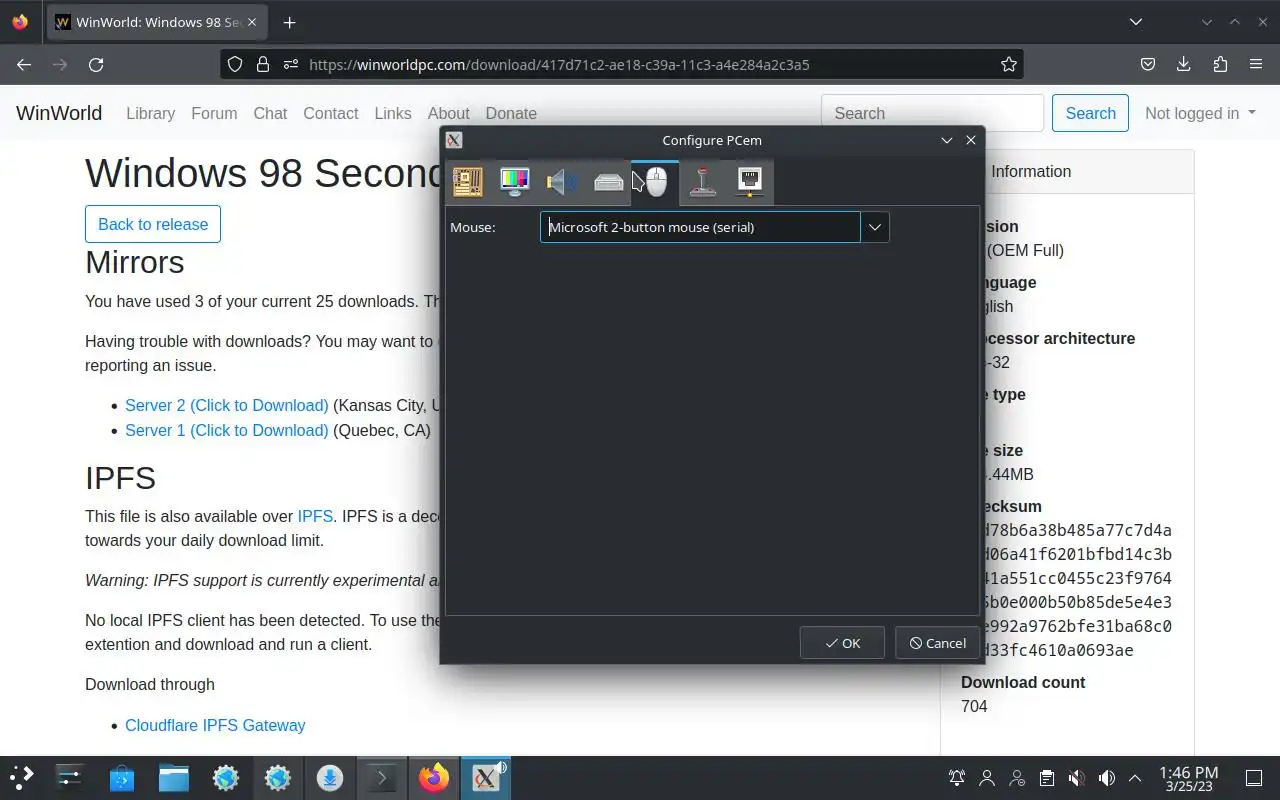Open the network tab in PCem
Image resolution: width=1280 pixels, height=800 pixels.
(750, 181)
